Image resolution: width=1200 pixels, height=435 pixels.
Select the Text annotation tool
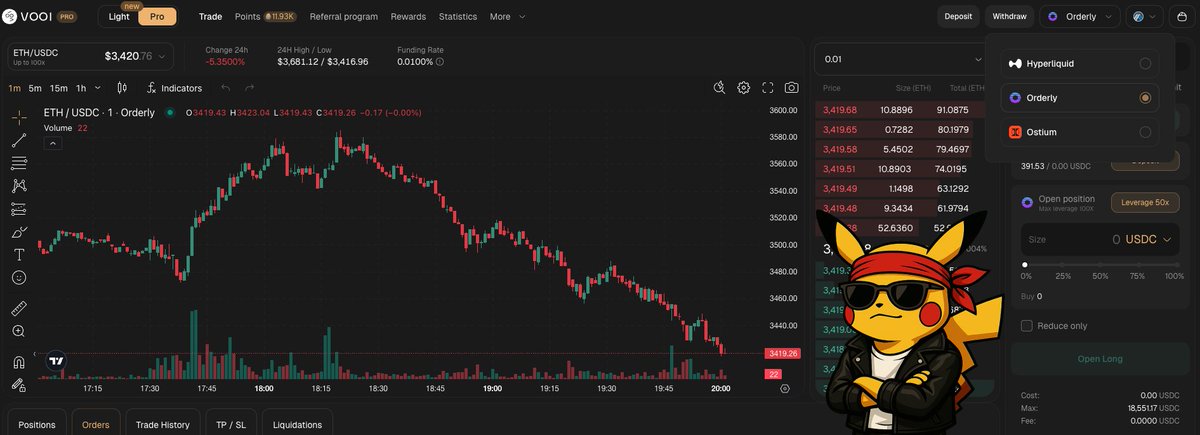(19, 254)
